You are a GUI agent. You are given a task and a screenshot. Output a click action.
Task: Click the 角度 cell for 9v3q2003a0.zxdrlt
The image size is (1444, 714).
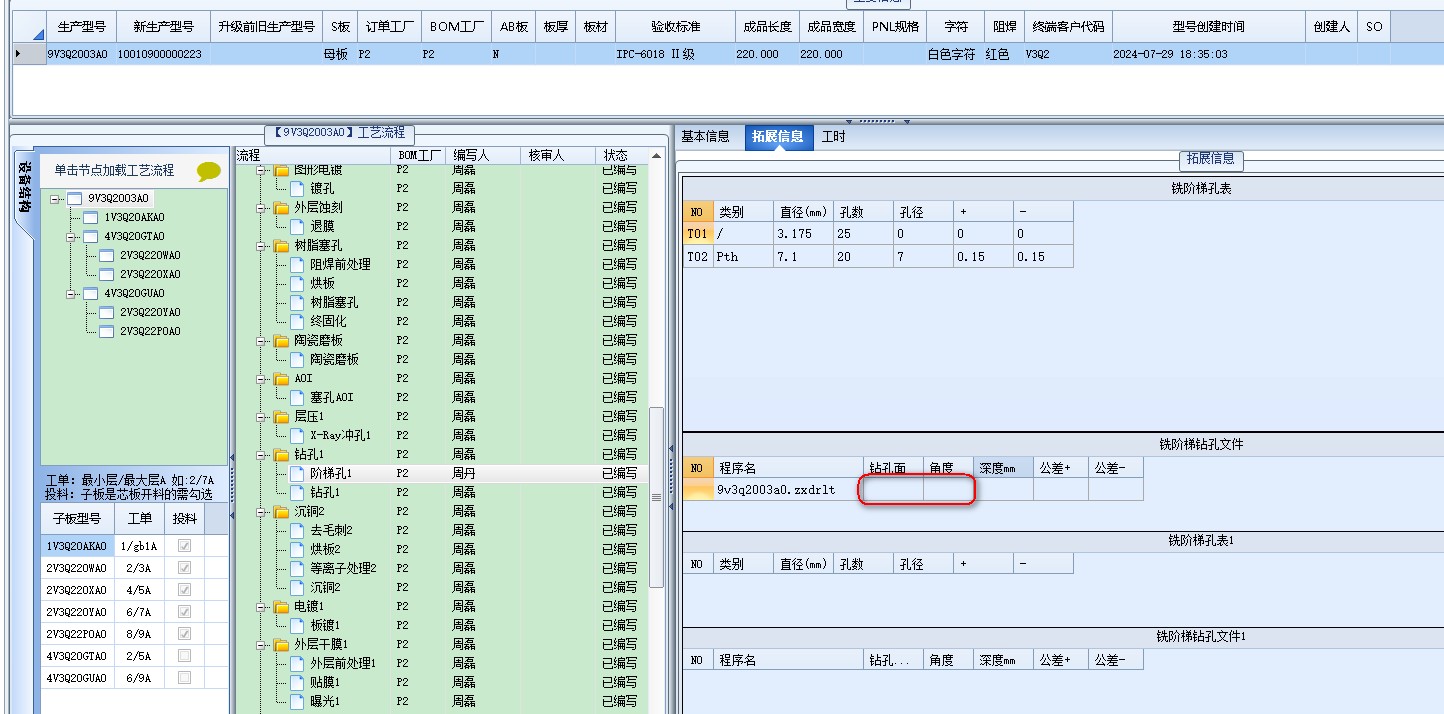point(949,490)
